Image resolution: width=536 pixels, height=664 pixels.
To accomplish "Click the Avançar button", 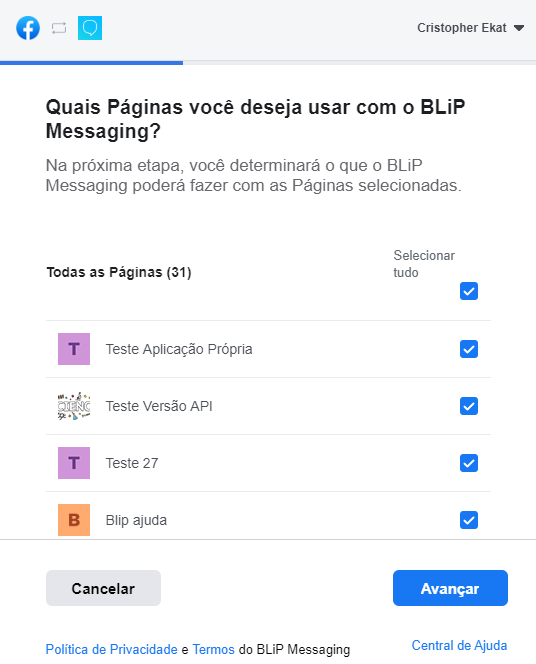I will point(450,588).
